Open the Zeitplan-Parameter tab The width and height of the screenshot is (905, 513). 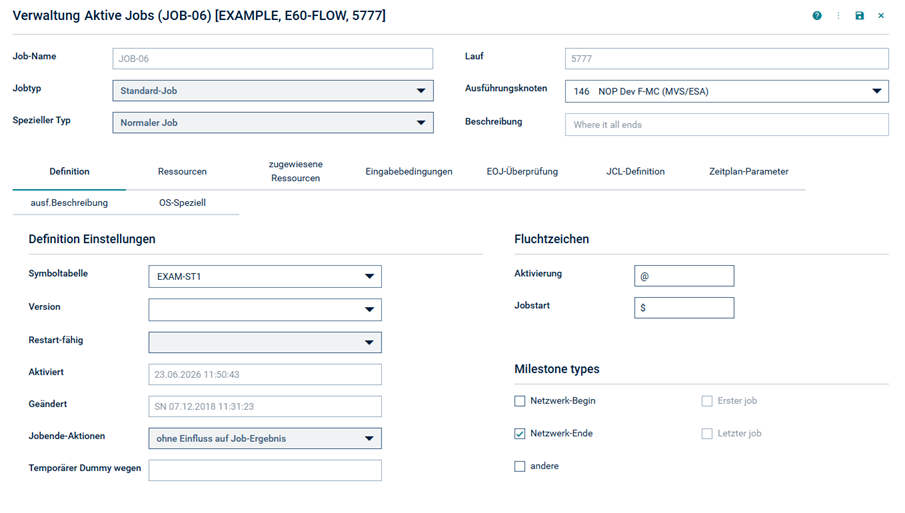[749, 171]
